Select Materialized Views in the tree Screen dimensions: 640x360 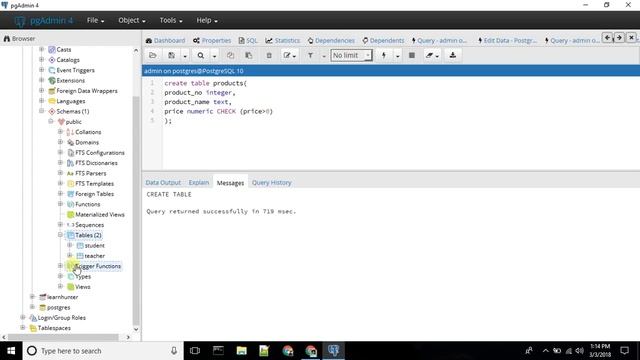point(100,214)
